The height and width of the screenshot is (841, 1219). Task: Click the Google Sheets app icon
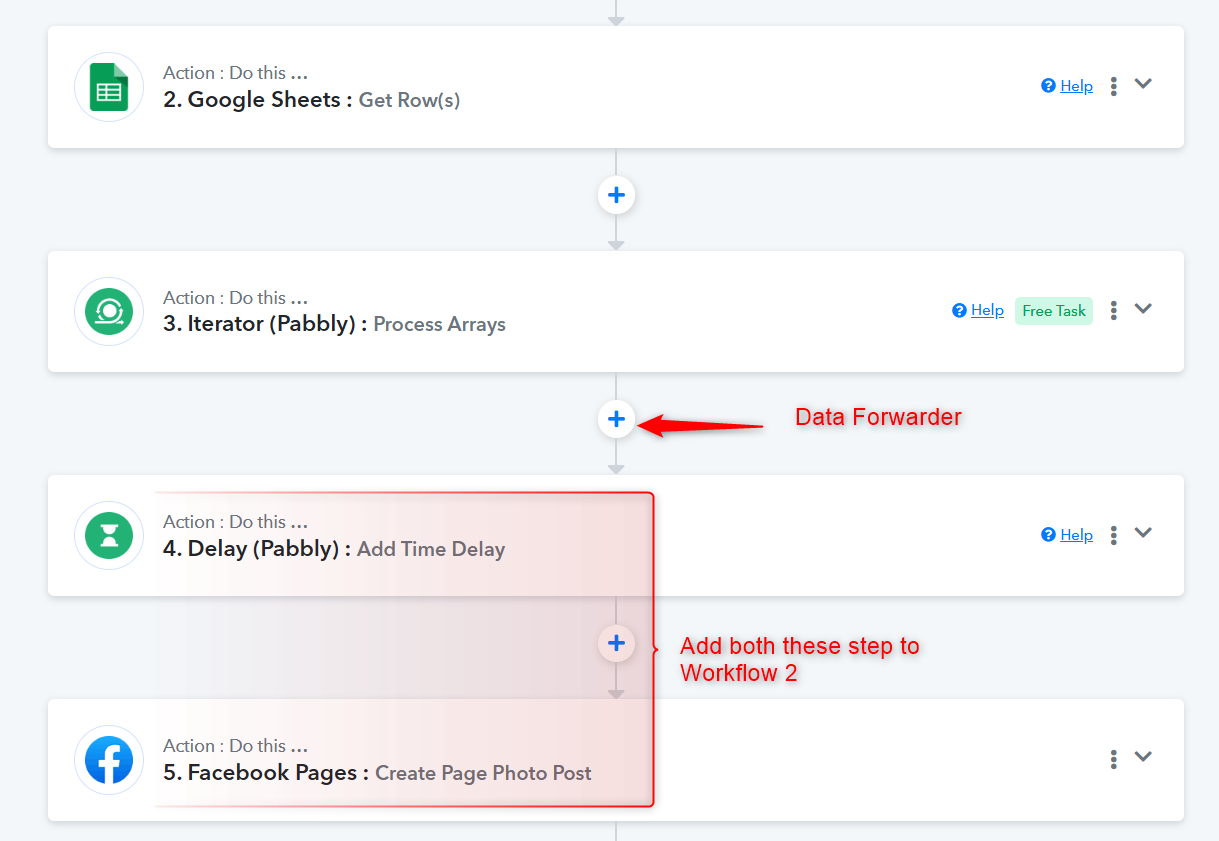click(109, 87)
